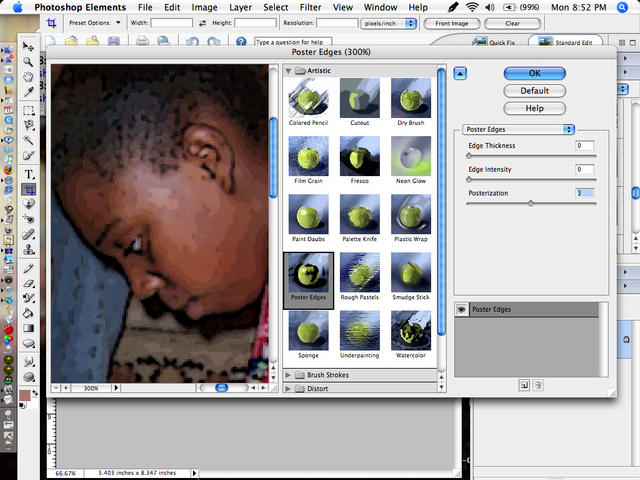Select the Eyedropper tool
Screen dimensions: 640x480
[x=28, y=92]
